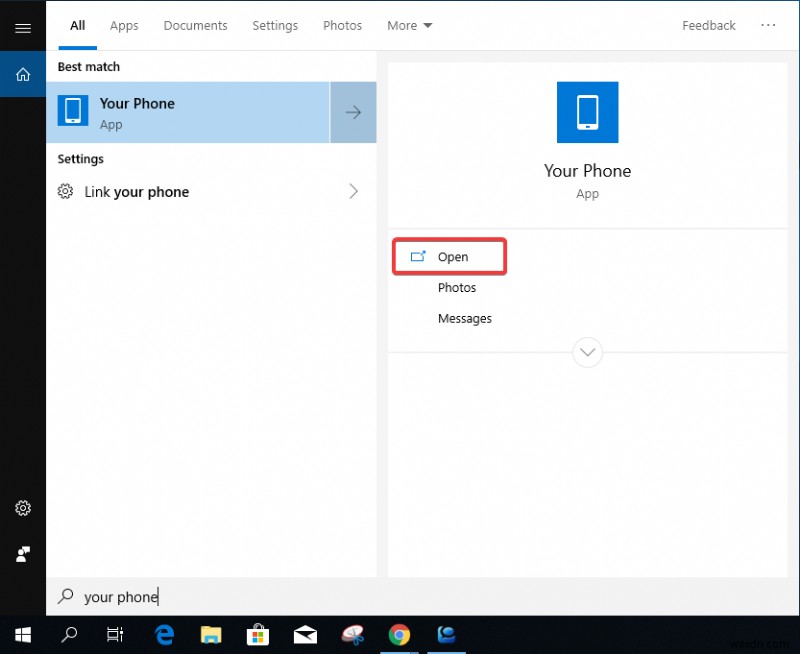Click the search icon on the taskbar

(68, 635)
